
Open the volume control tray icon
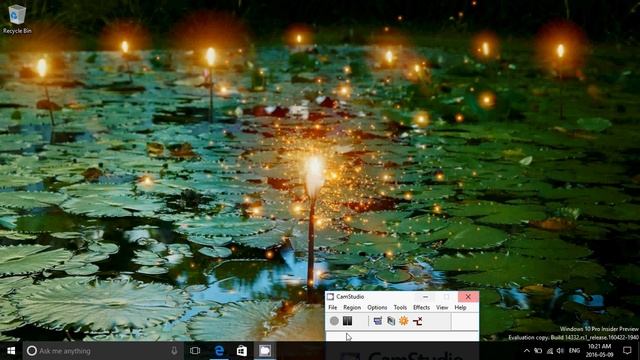(560, 351)
